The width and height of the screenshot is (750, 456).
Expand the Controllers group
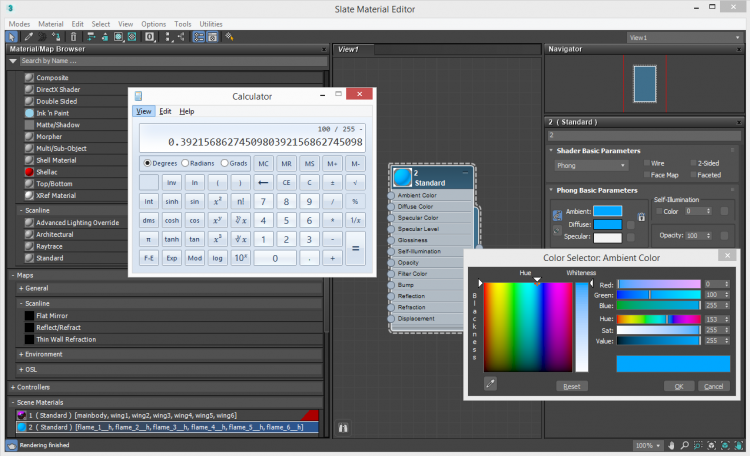click(13, 387)
